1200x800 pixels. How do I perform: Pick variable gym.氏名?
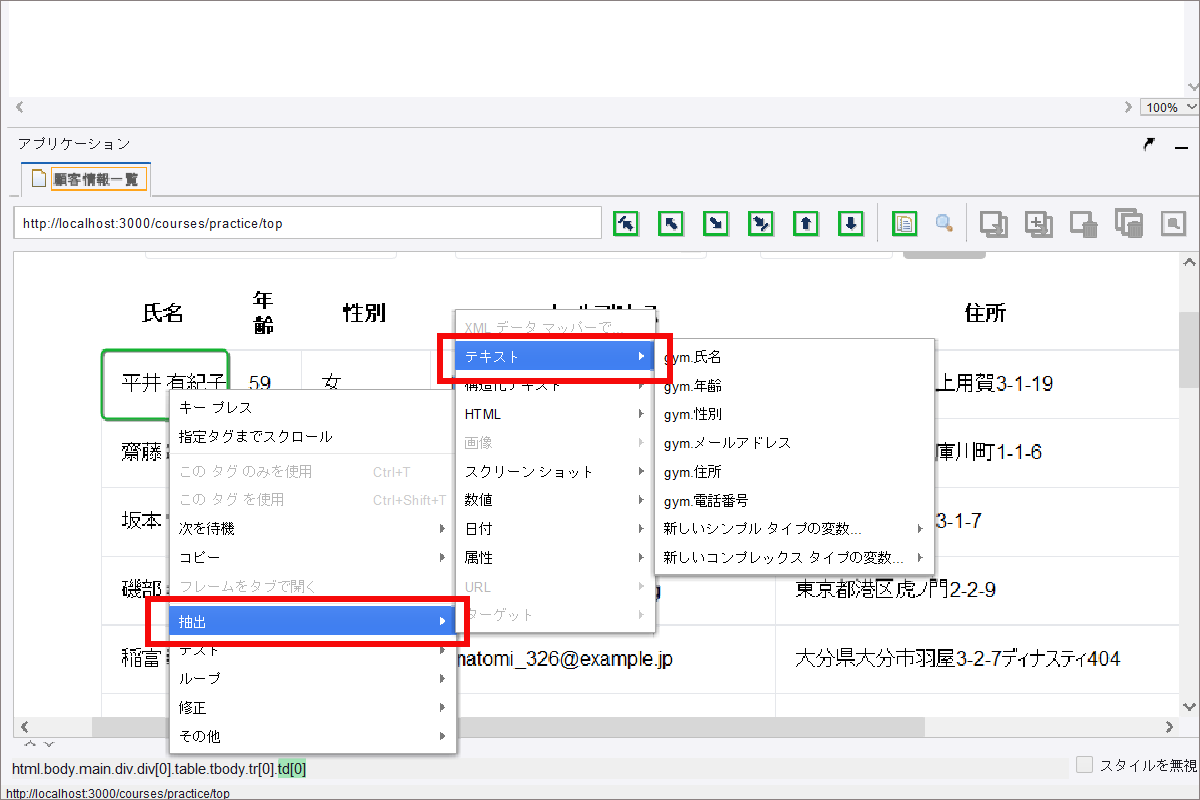click(x=794, y=357)
